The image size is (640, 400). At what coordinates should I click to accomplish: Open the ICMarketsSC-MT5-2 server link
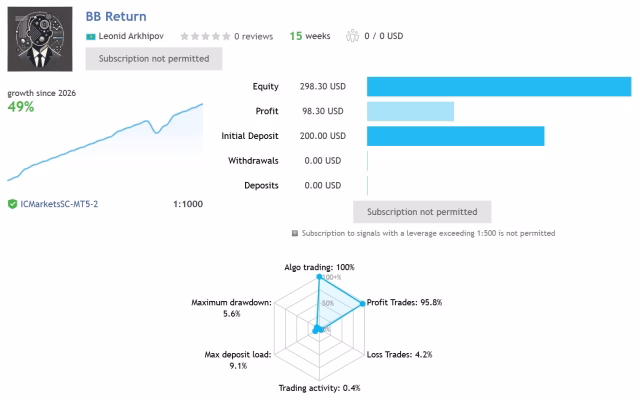point(59,204)
